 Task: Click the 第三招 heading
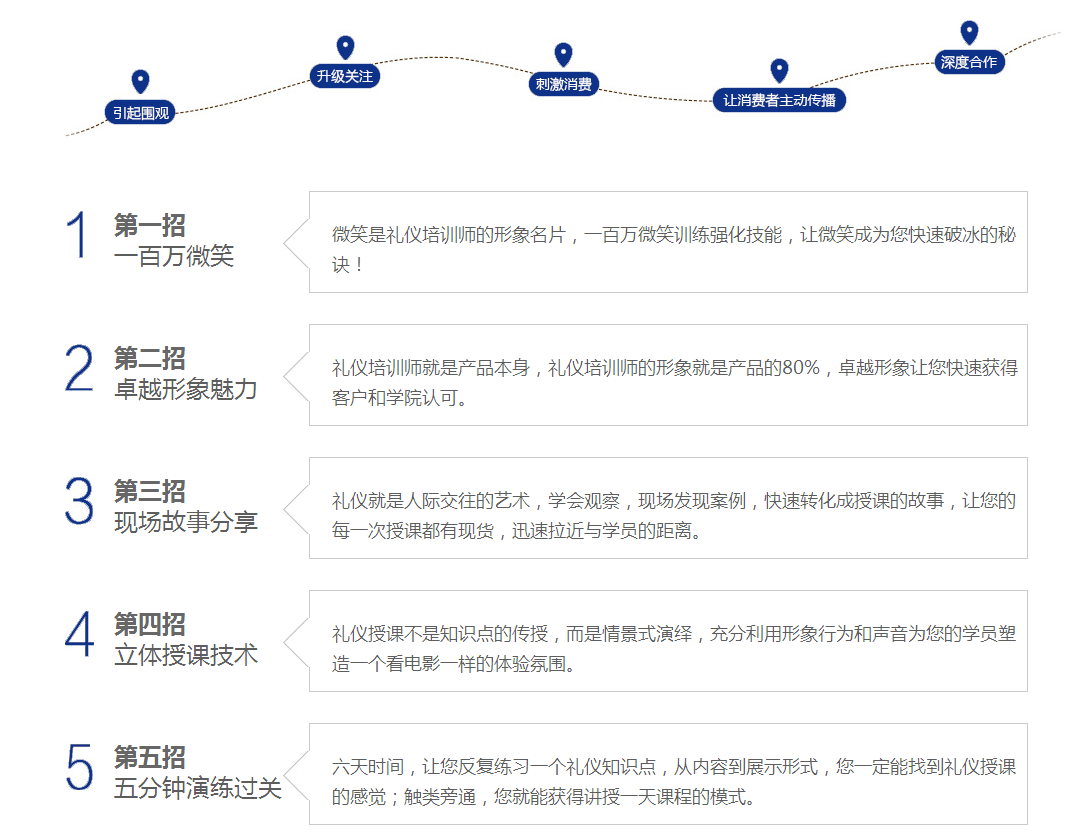pos(149,491)
